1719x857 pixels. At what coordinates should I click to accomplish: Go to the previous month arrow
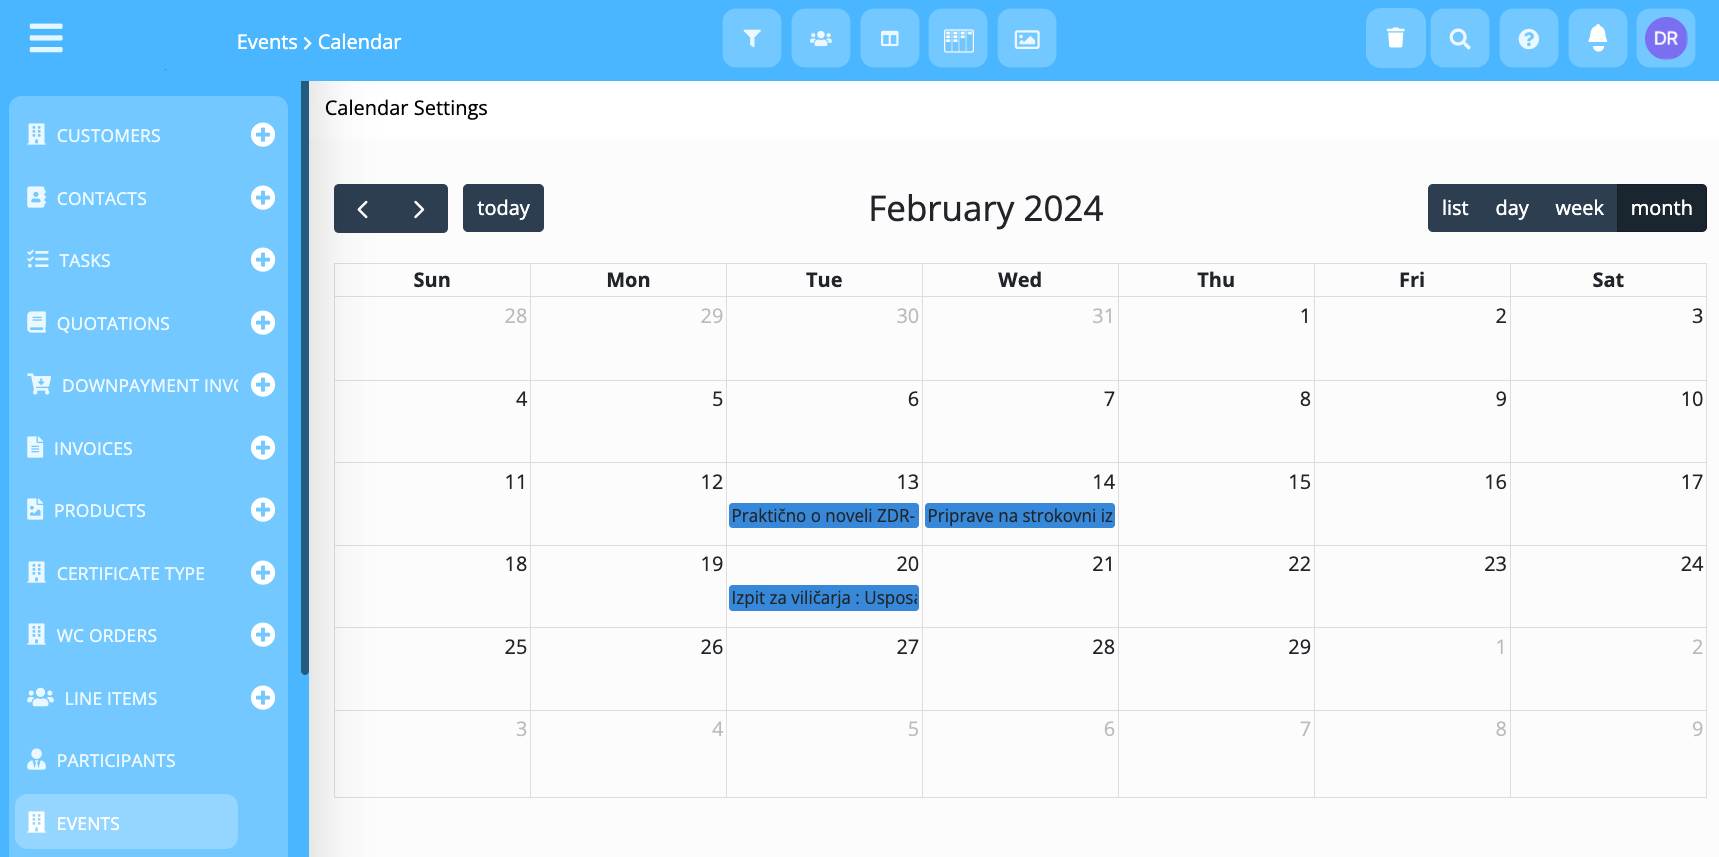pyautogui.click(x=363, y=209)
